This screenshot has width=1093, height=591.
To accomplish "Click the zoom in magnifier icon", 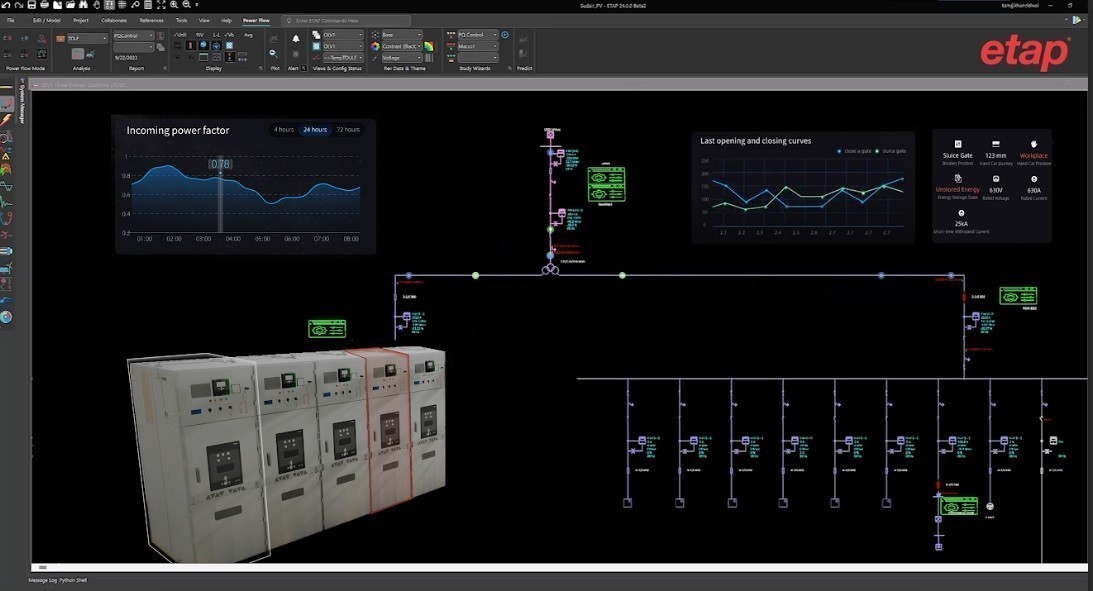I will point(174,5).
